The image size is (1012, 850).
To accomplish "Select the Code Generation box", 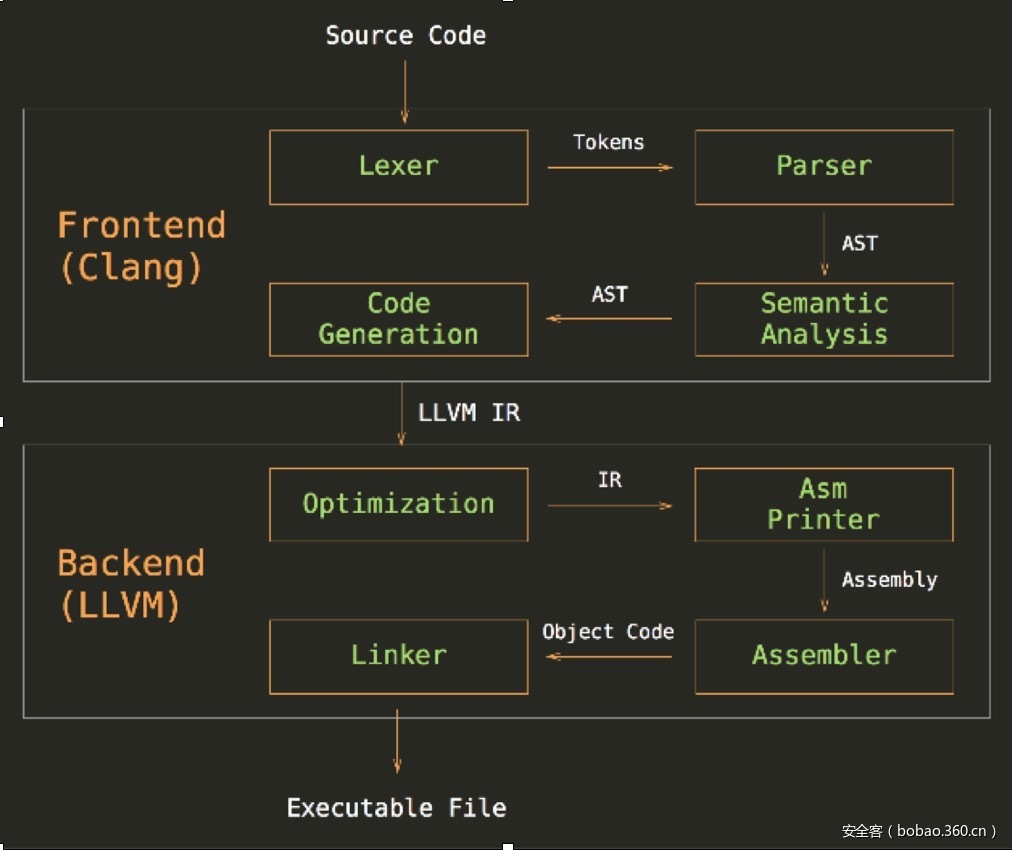I will click(x=398, y=319).
